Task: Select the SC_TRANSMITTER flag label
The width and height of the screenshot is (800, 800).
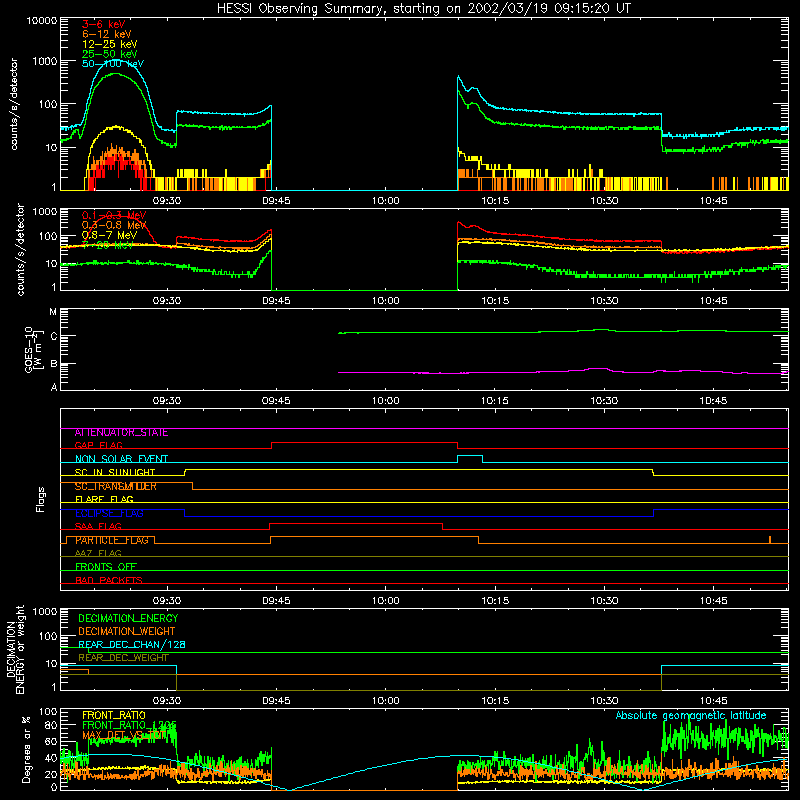Action: pyautogui.click(x=116, y=486)
